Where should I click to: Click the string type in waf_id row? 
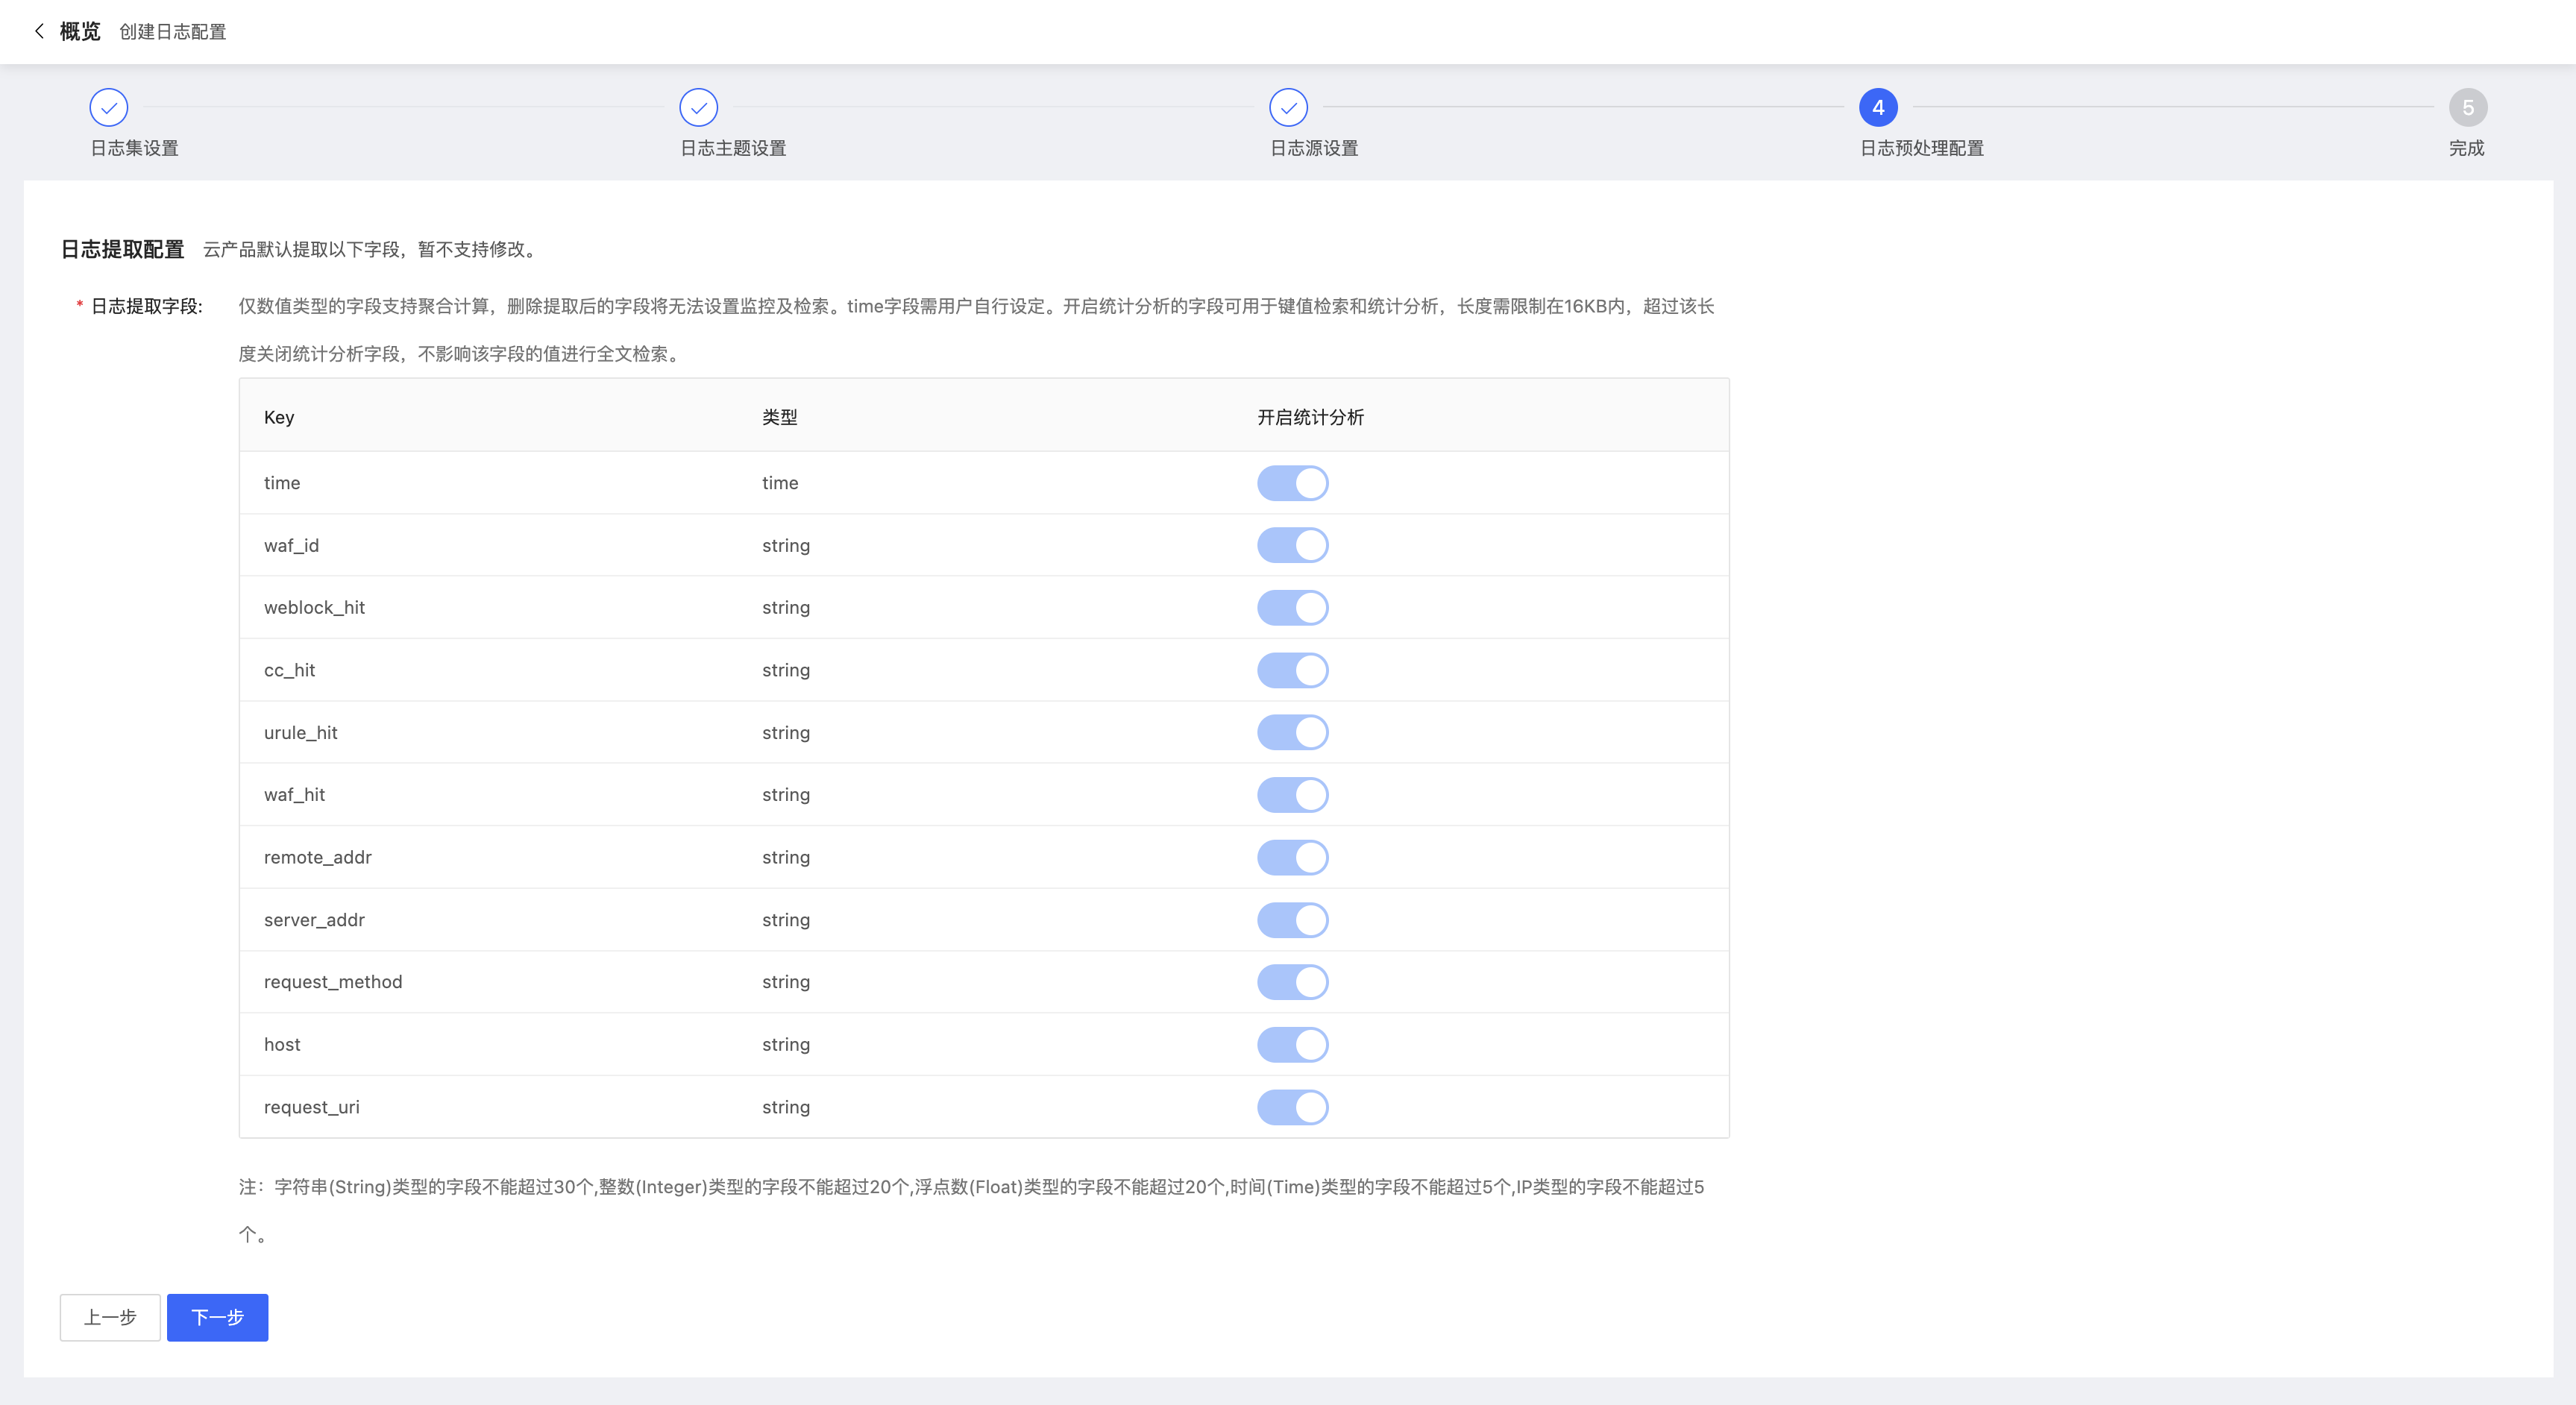pyautogui.click(x=786, y=545)
